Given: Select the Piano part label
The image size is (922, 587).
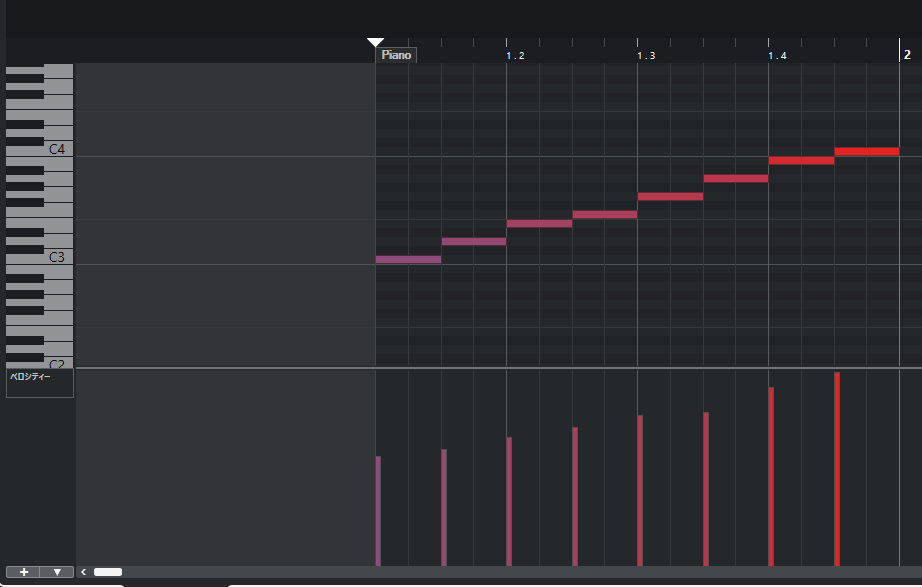Looking at the screenshot, I should [396, 55].
